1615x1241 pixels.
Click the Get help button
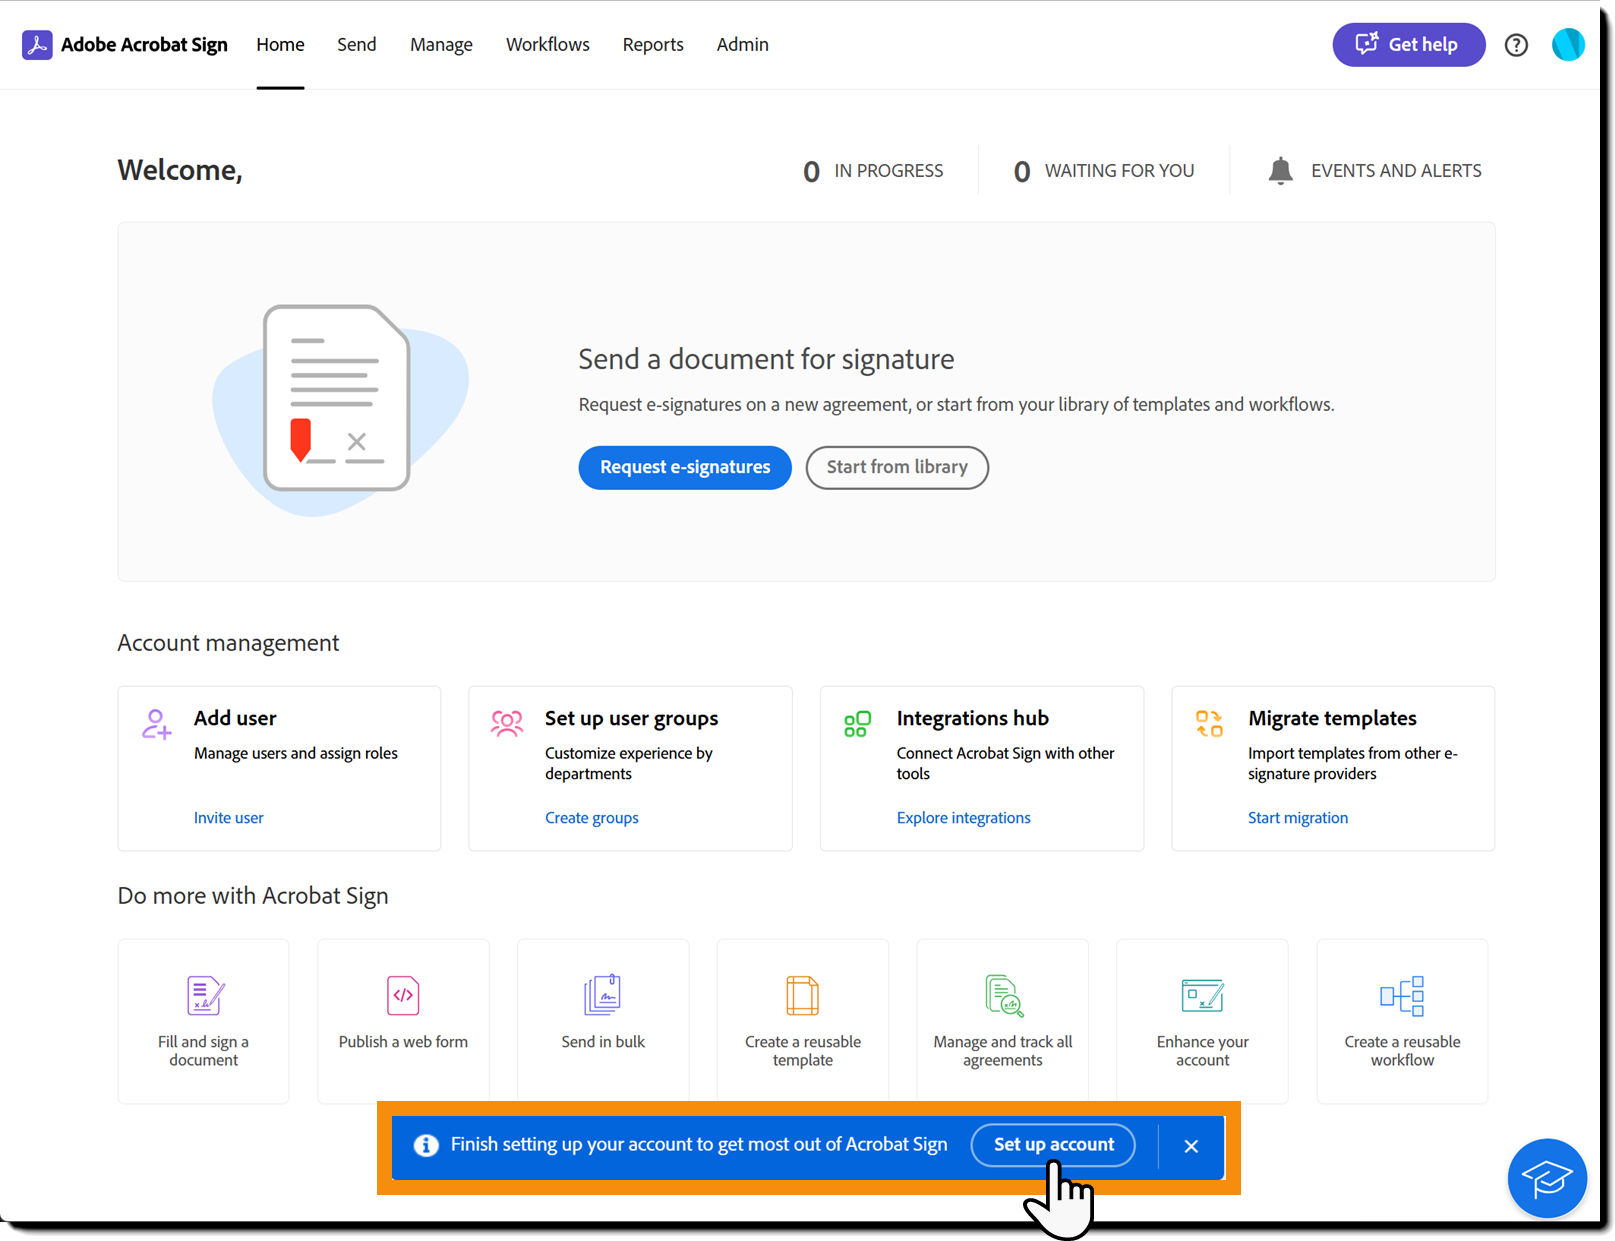click(1409, 45)
